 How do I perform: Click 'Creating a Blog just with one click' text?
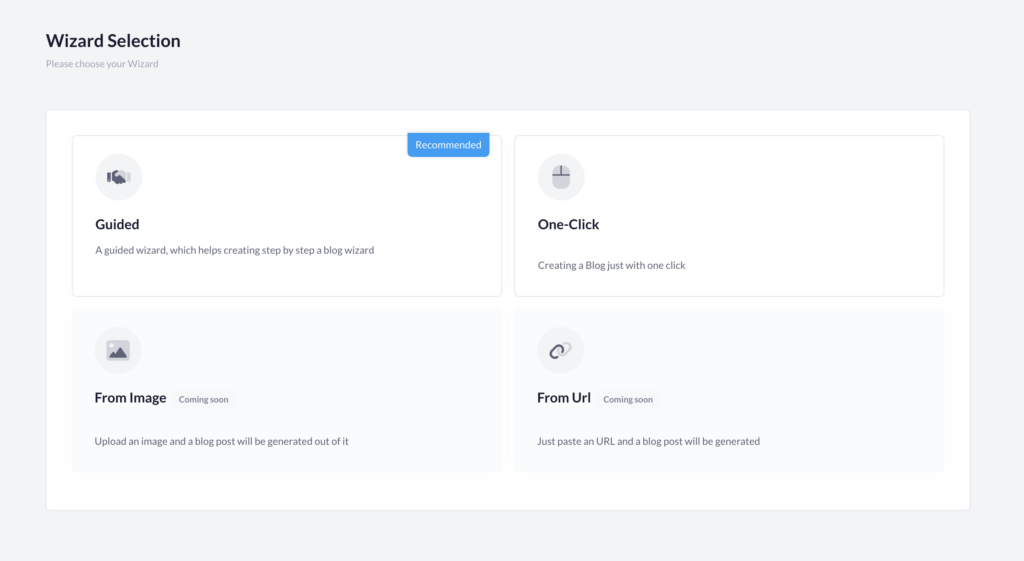pos(611,265)
